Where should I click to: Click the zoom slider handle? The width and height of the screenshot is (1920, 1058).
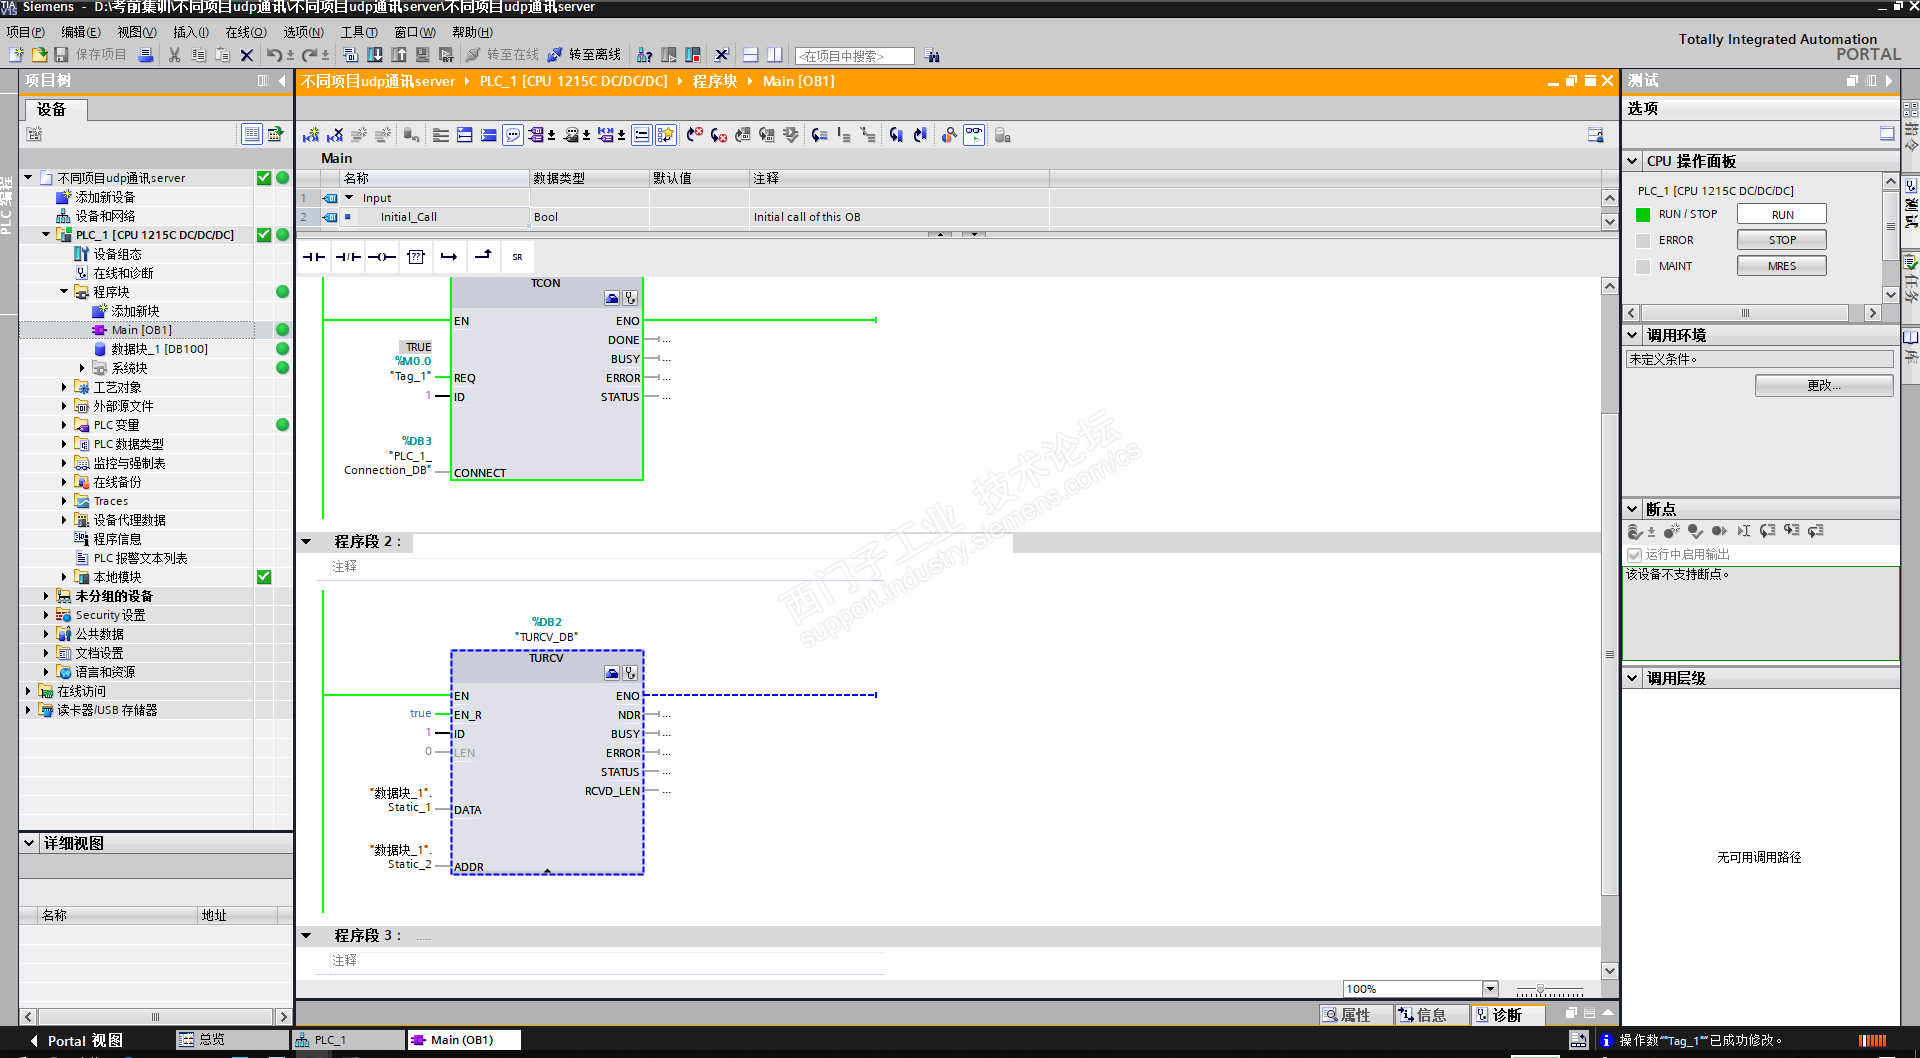pos(1540,990)
